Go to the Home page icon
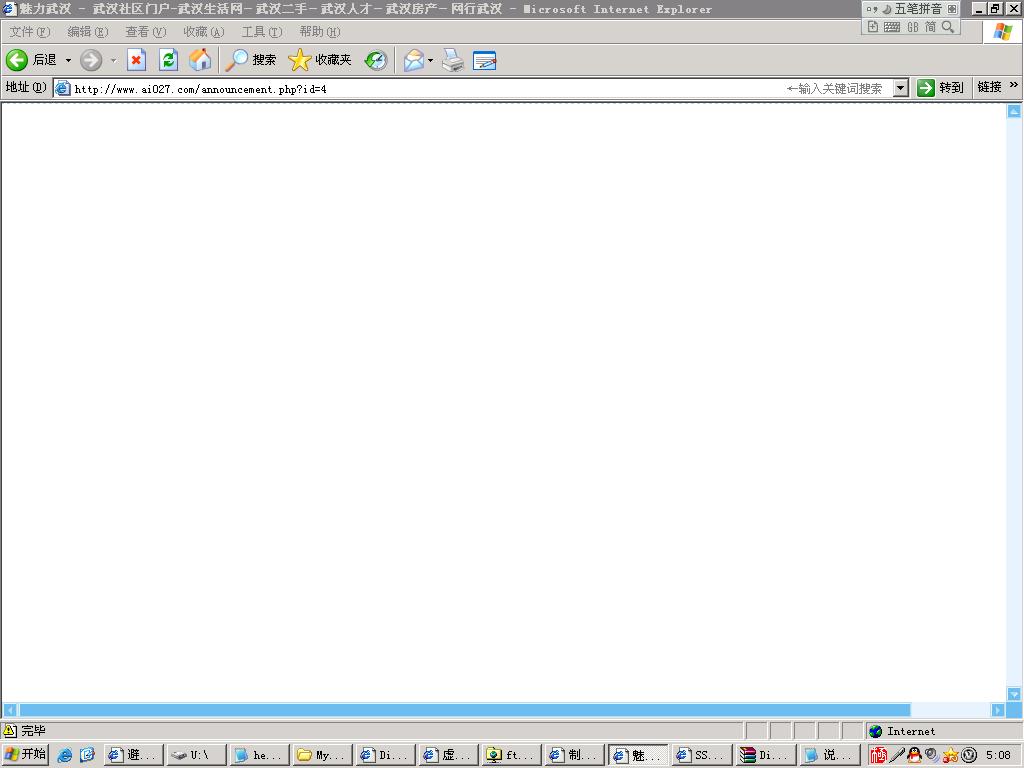Viewport: 1024px width, 768px height. coord(200,60)
